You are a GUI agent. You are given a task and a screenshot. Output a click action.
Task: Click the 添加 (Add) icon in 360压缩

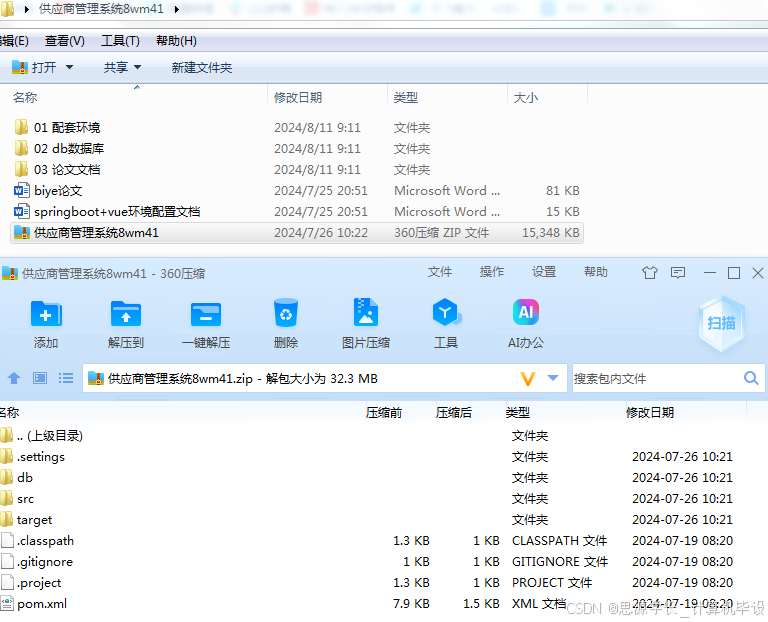click(x=46, y=313)
